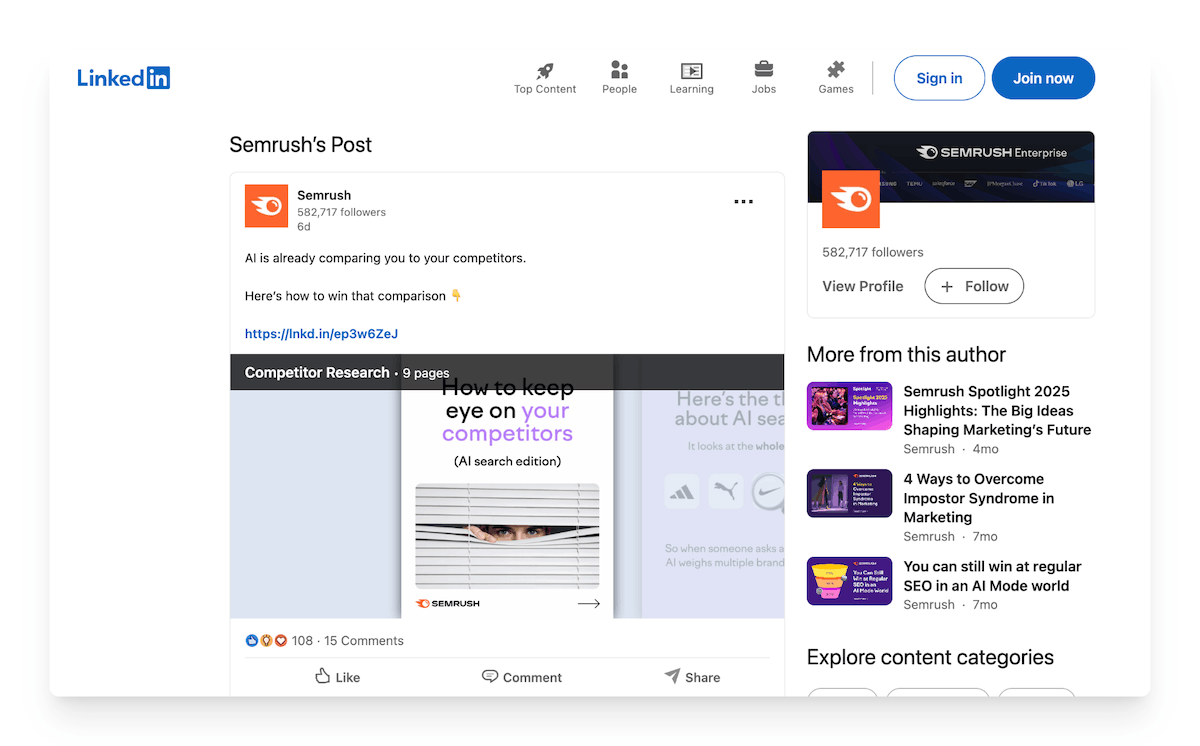Viewport: 1200px width, 746px height.
Task: Click the Semrush profile avatar on the post
Action: click(x=266, y=205)
